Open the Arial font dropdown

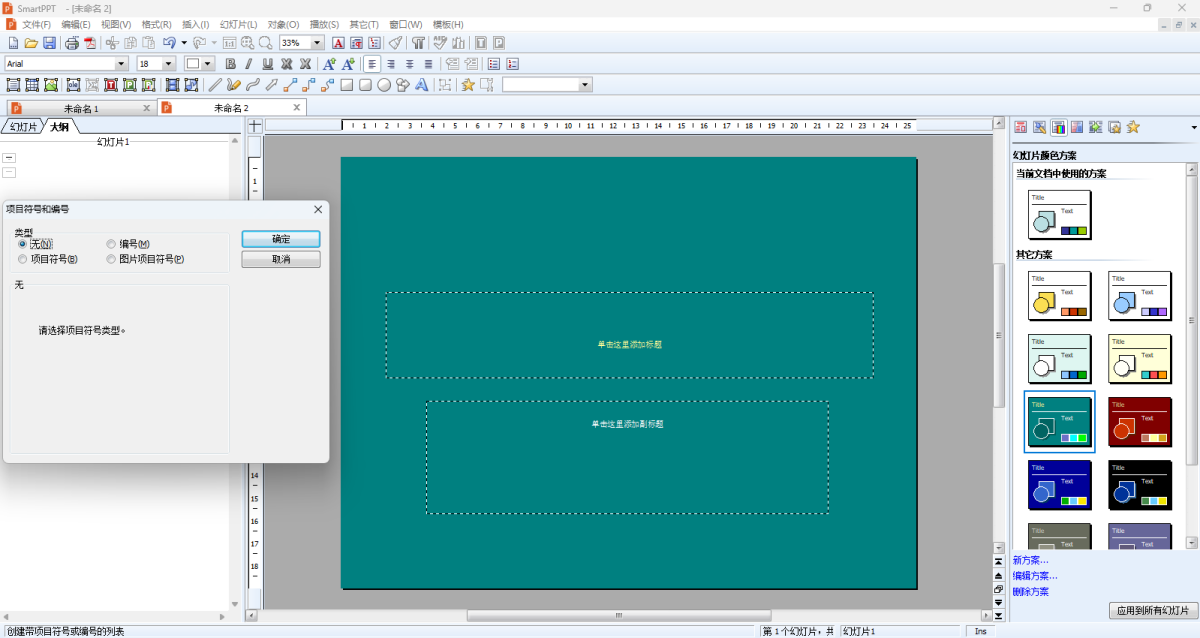[122, 63]
